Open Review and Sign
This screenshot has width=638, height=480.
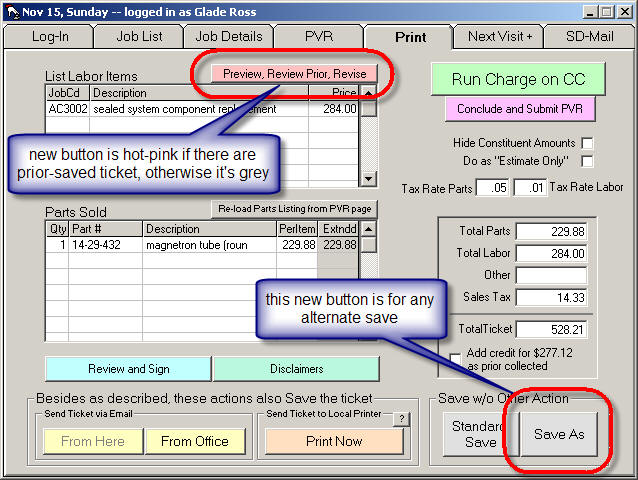[x=128, y=368]
